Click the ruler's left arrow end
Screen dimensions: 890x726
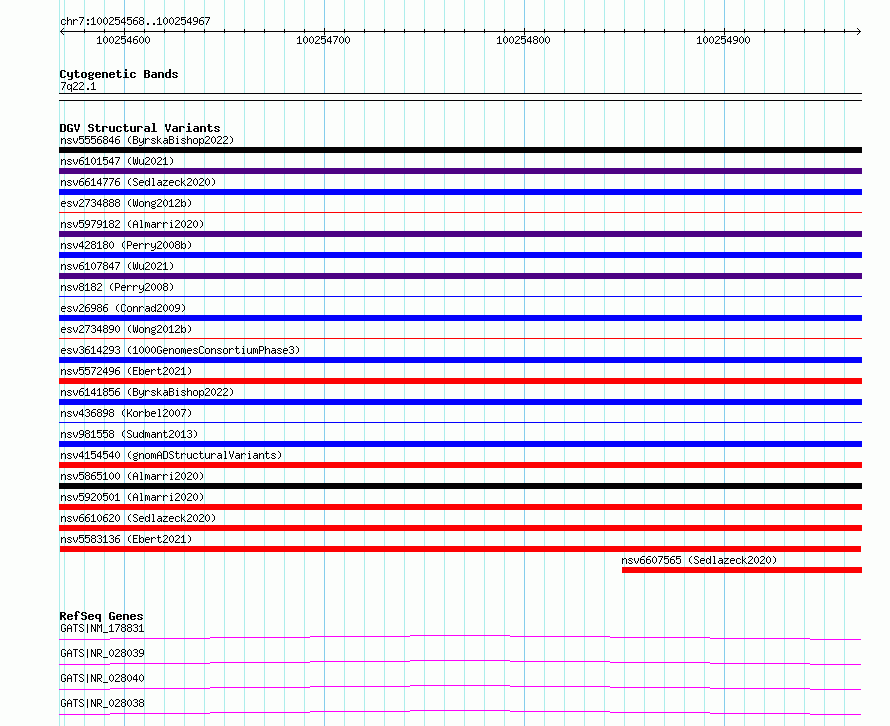62,31
